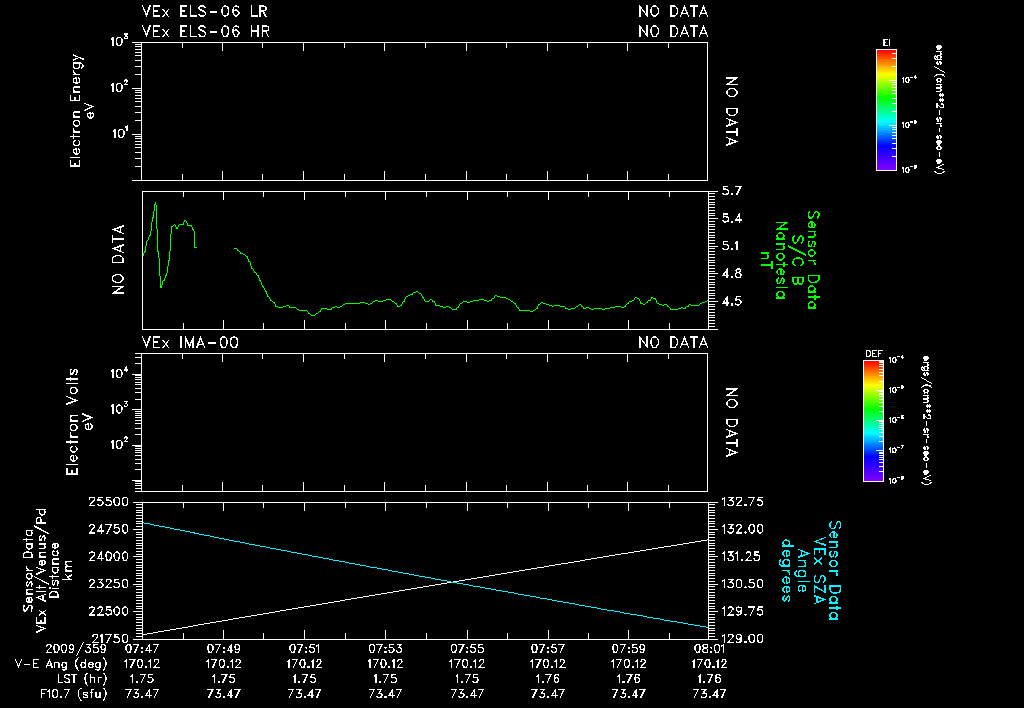The height and width of the screenshot is (708, 1024).
Task: Click the 'F10.7 (sfu)' row label
Action: (73, 694)
